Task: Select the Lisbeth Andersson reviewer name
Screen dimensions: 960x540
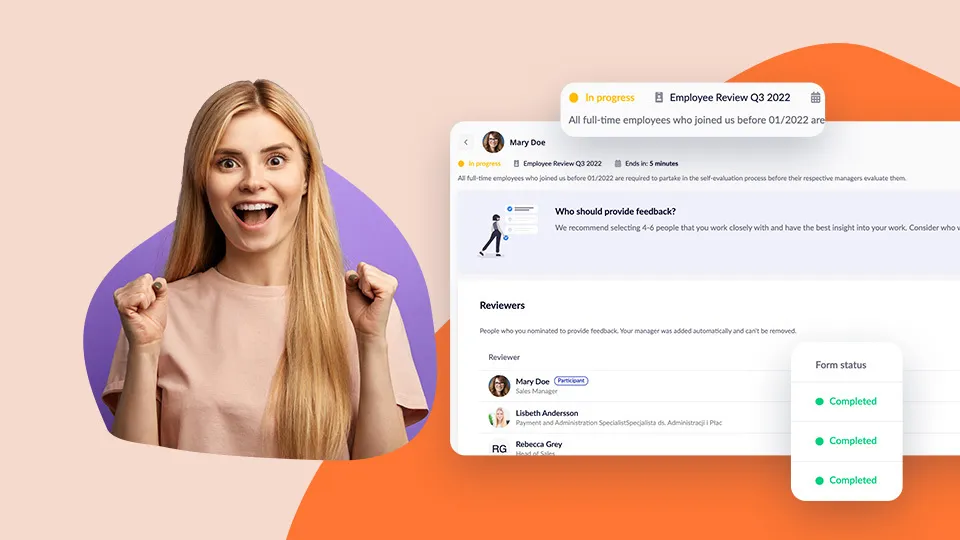Action: [547, 413]
